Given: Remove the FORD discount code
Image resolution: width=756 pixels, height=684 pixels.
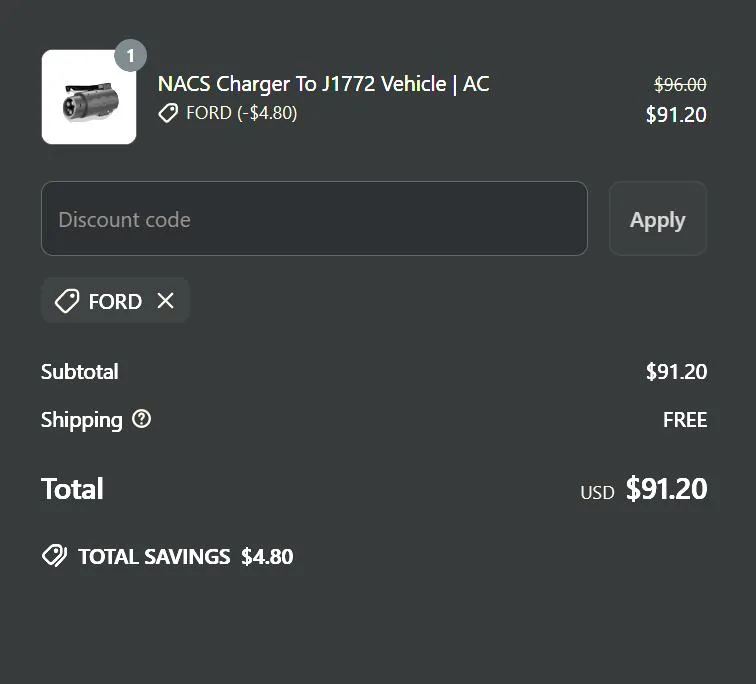Looking at the screenshot, I should pyautogui.click(x=166, y=301).
